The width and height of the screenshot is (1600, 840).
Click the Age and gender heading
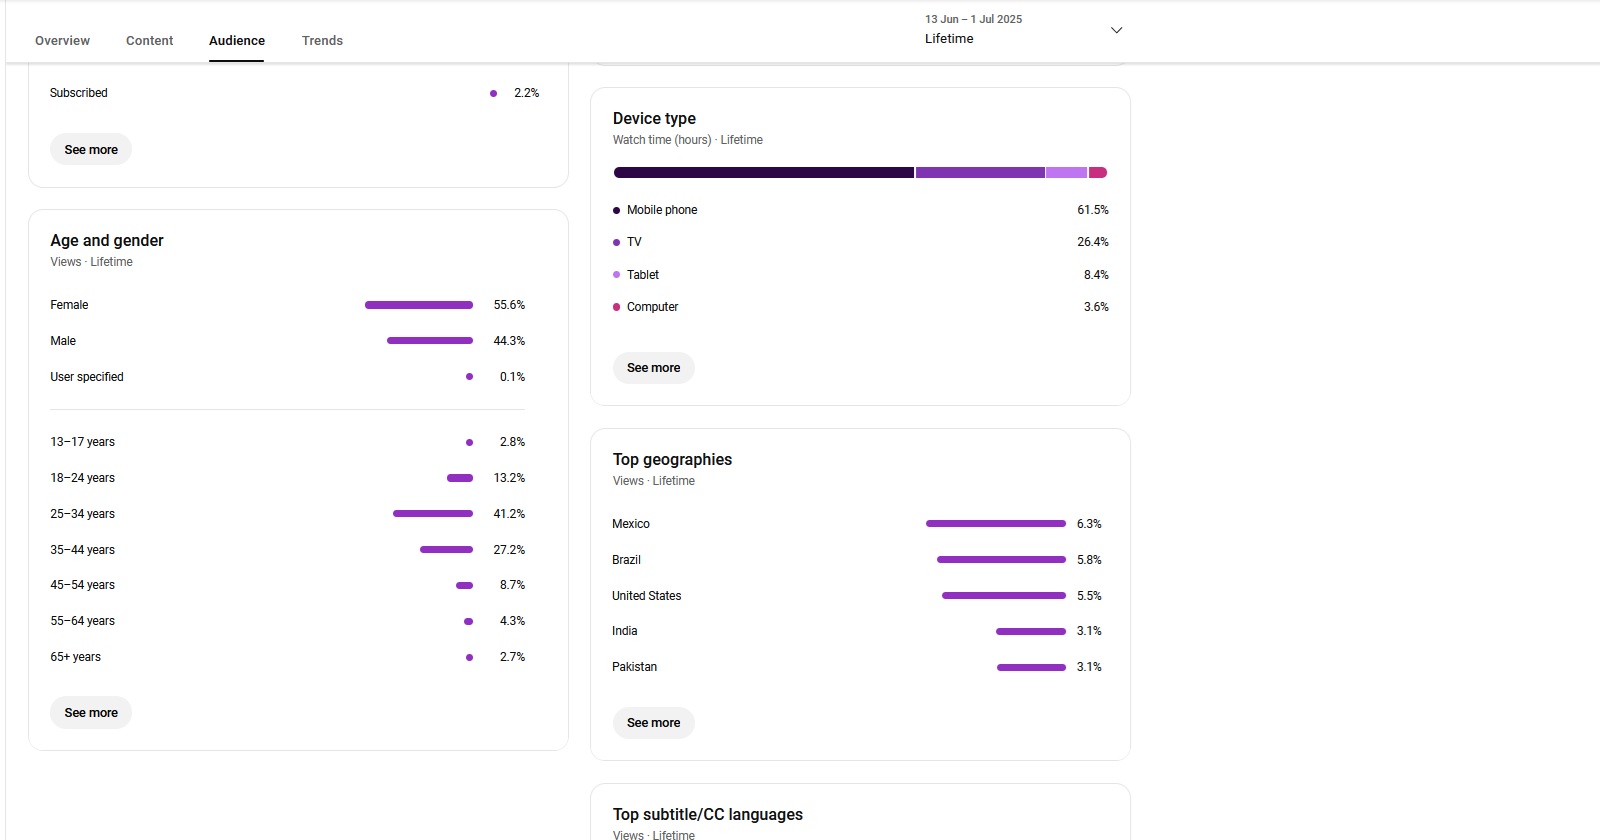107,241
